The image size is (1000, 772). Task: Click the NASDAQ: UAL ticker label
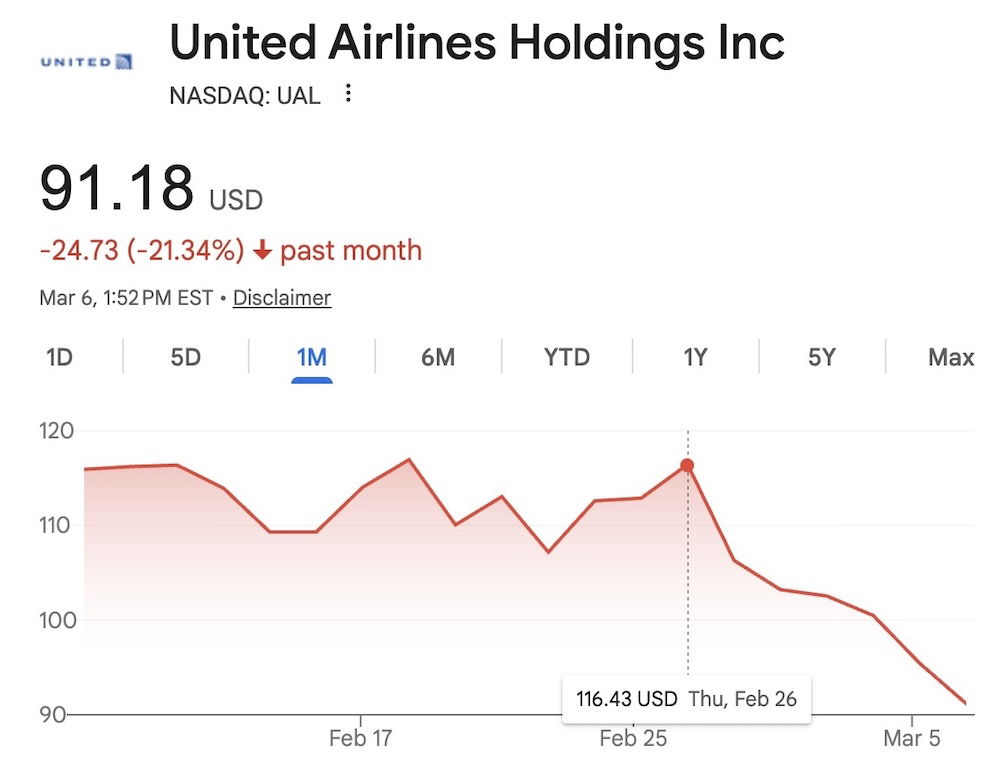[245, 96]
